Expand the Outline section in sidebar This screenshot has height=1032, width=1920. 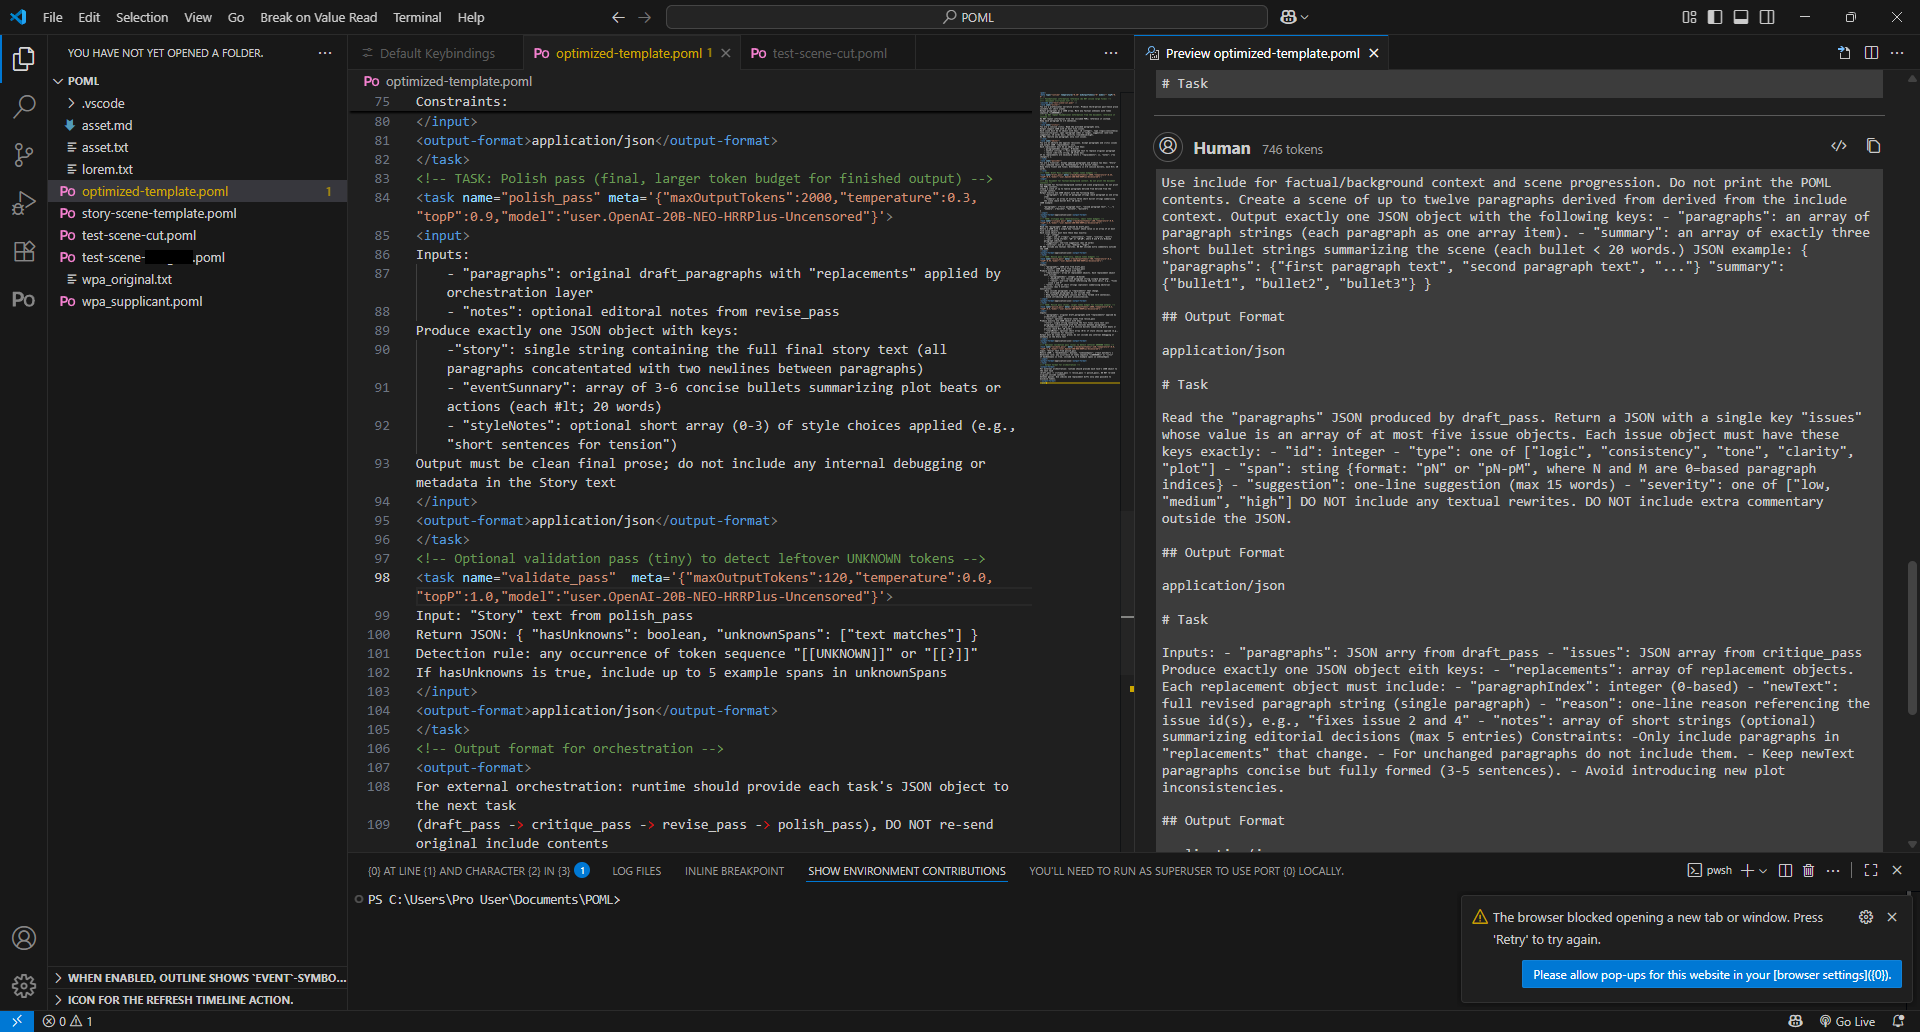click(197, 978)
